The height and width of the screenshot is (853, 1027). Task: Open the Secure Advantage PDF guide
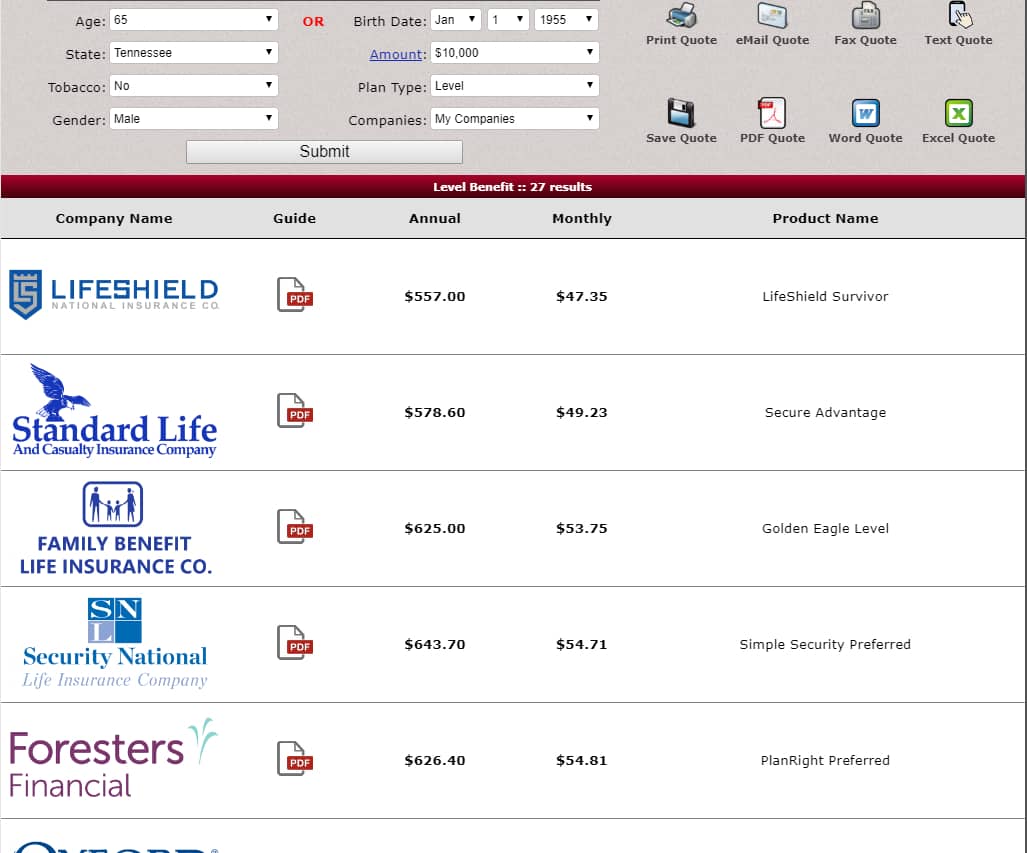[x=295, y=411]
